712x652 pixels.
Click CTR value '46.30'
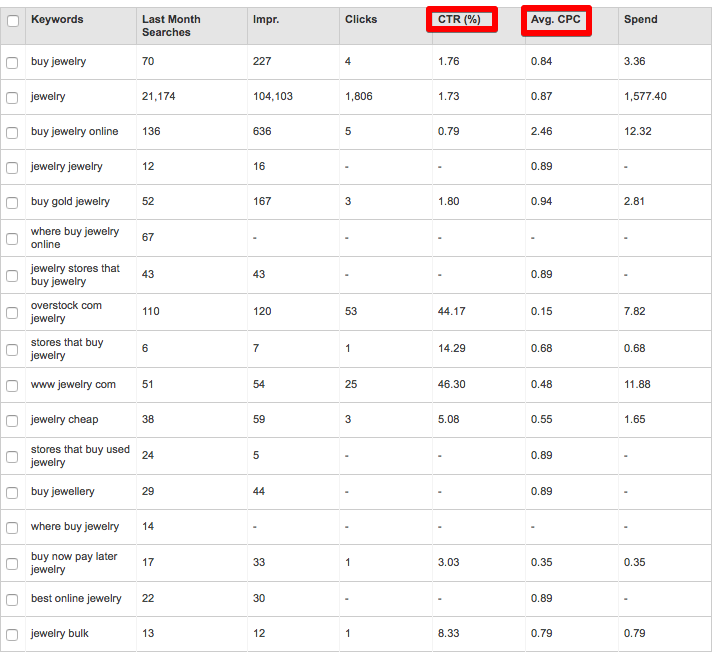tap(451, 385)
